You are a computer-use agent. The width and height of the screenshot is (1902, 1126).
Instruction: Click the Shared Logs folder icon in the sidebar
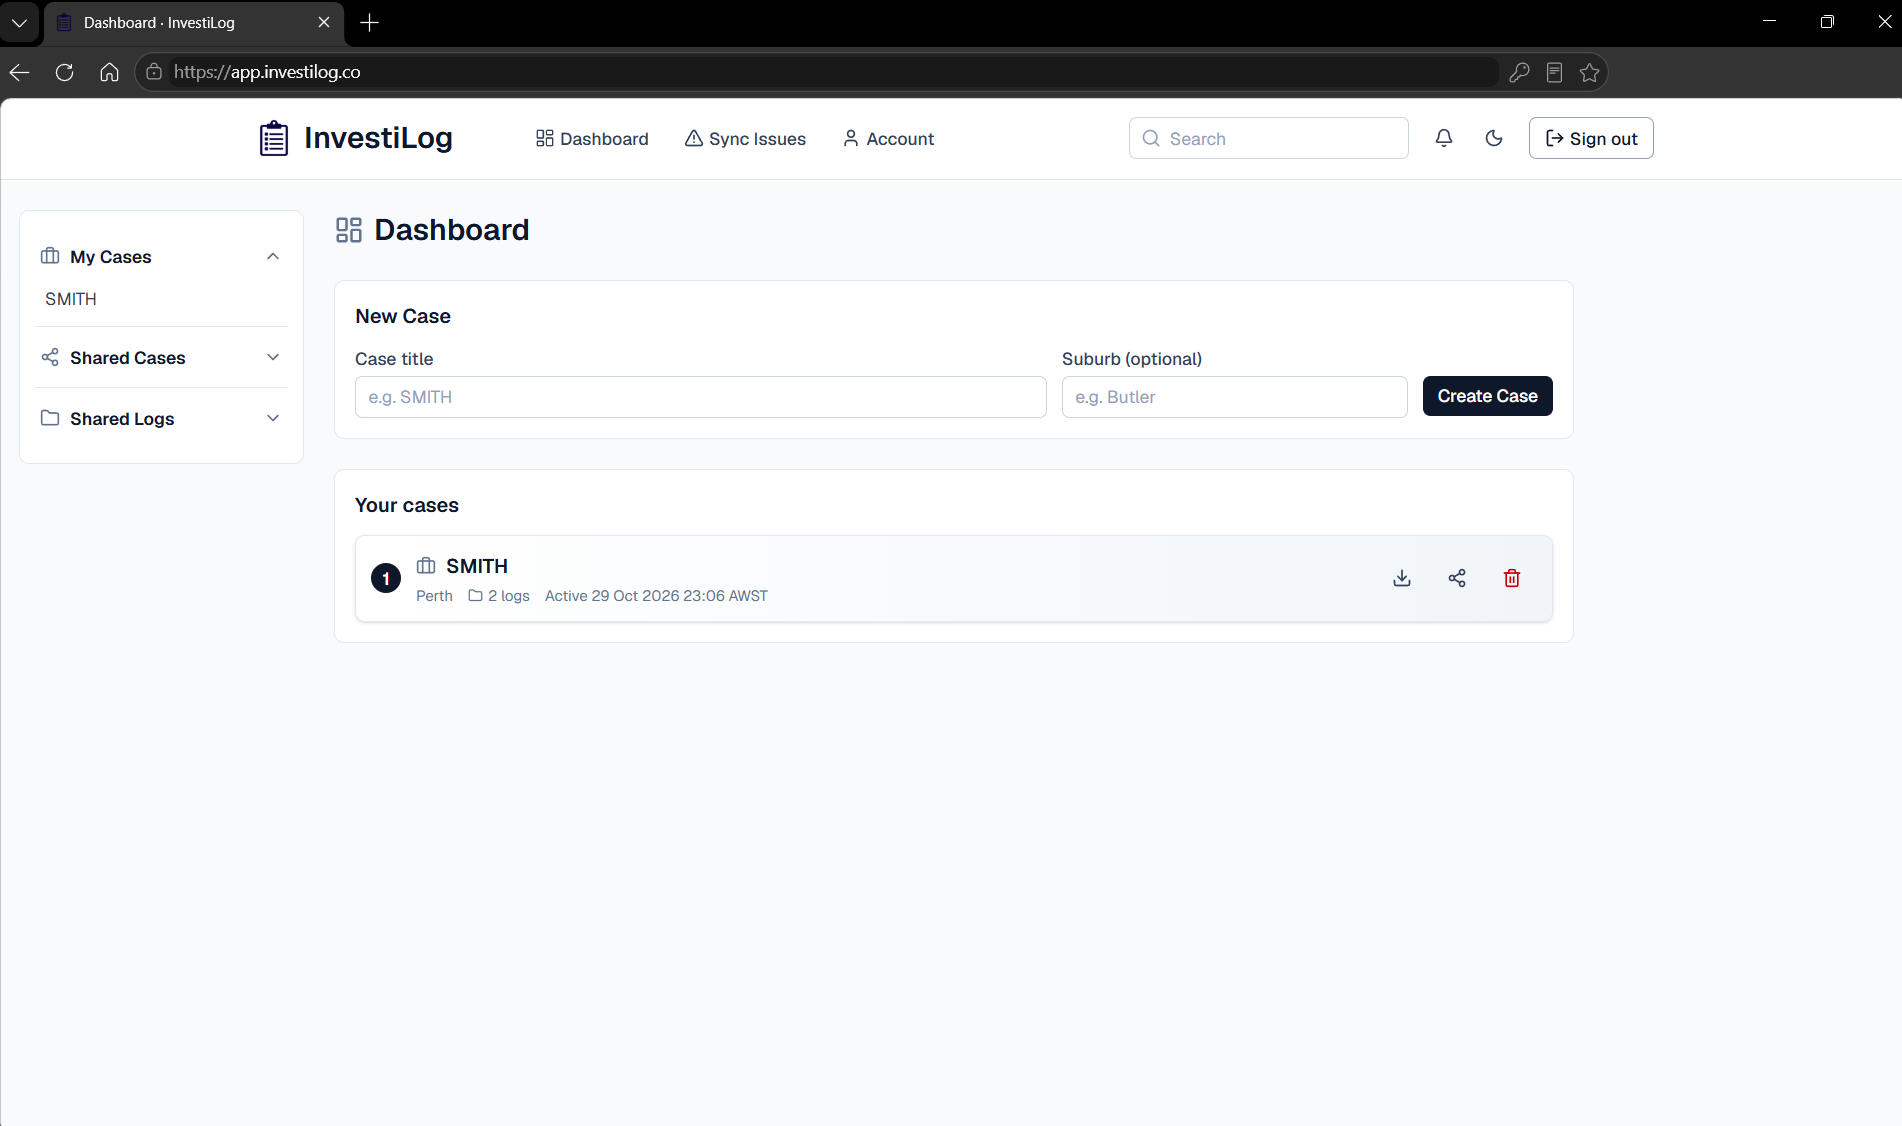pos(50,418)
